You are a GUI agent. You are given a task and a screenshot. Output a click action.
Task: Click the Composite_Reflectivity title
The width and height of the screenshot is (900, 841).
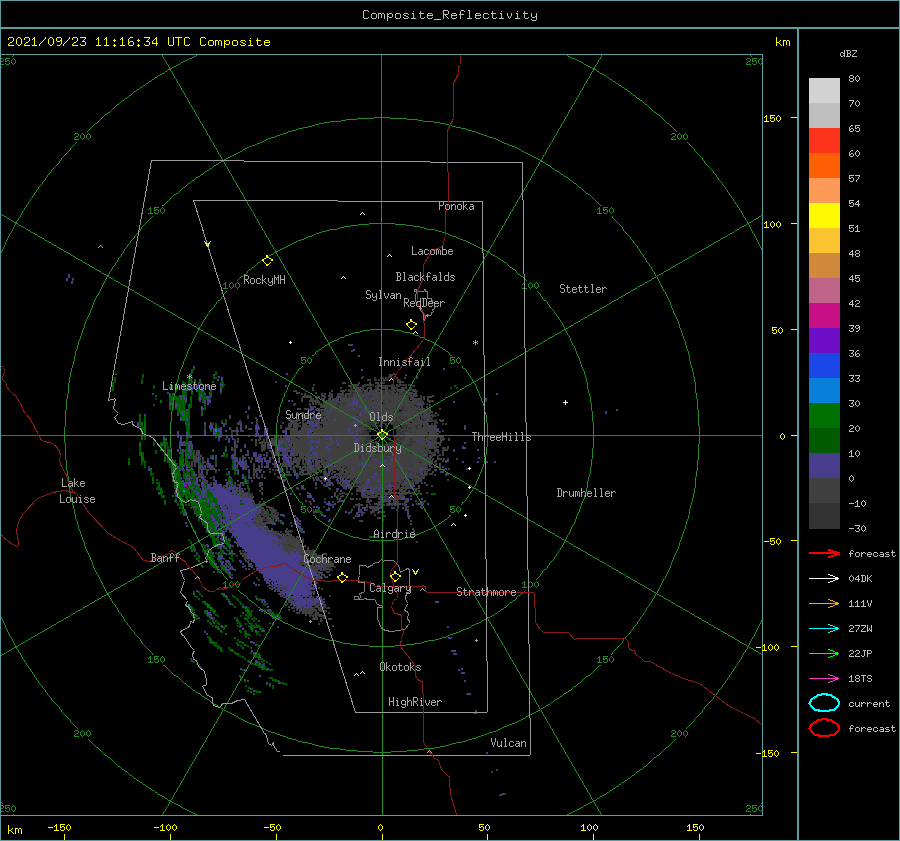coord(450,15)
